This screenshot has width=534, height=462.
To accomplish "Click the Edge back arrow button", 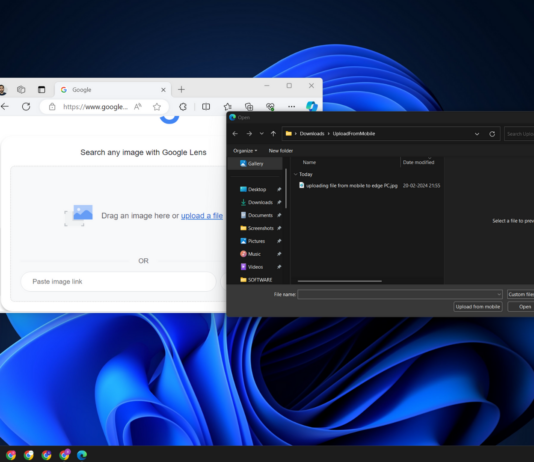I will pyautogui.click(x=5, y=107).
